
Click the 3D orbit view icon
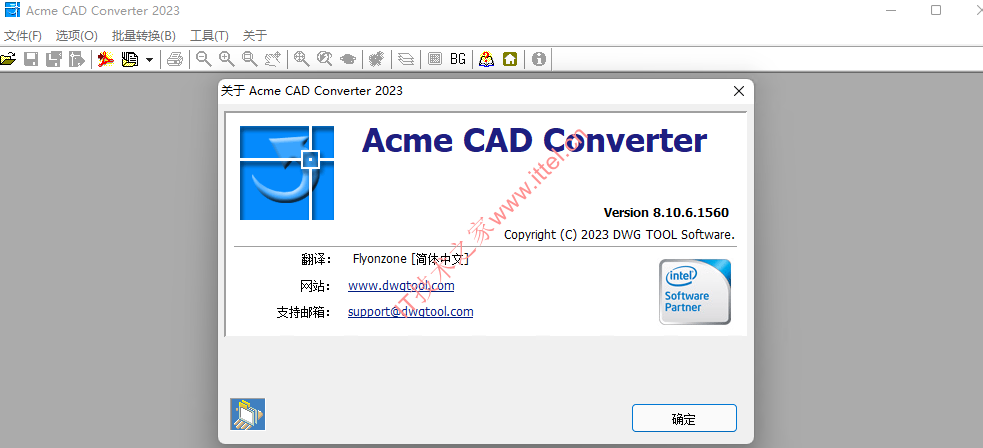pyautogui.click(x=348, y=60)
